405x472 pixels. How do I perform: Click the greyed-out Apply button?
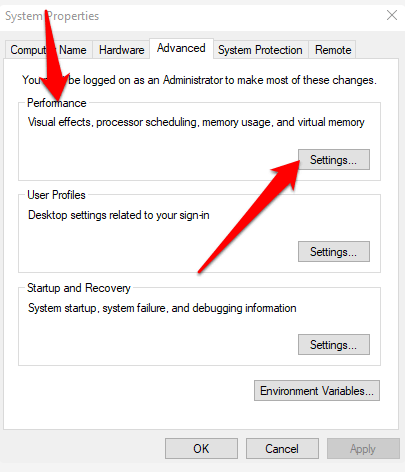pyautogui.click(x=363, y=449)
